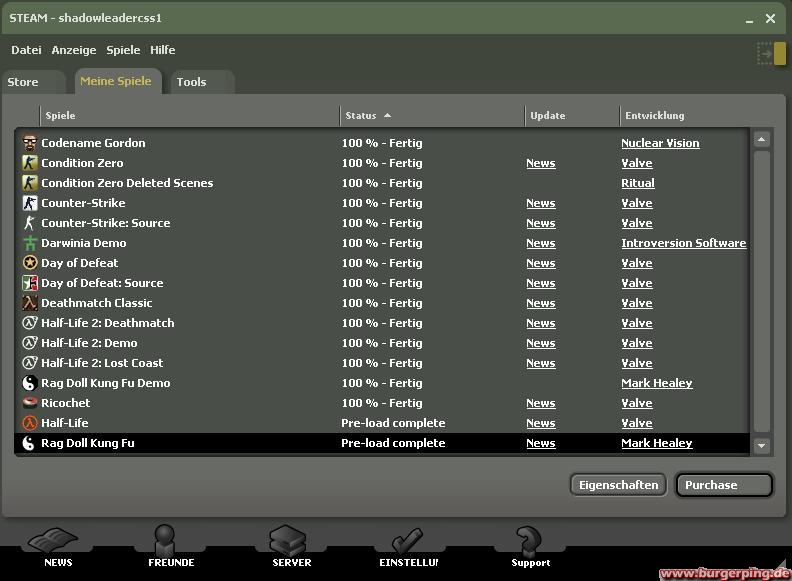792x581 pixels.
Task: Click scrollbar up arrow in games list
Action: coord(762,139)
